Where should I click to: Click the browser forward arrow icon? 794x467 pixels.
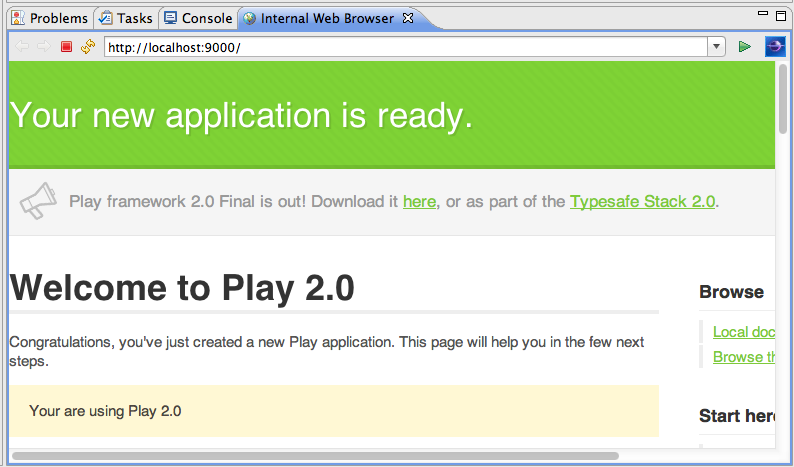point(44,47)
